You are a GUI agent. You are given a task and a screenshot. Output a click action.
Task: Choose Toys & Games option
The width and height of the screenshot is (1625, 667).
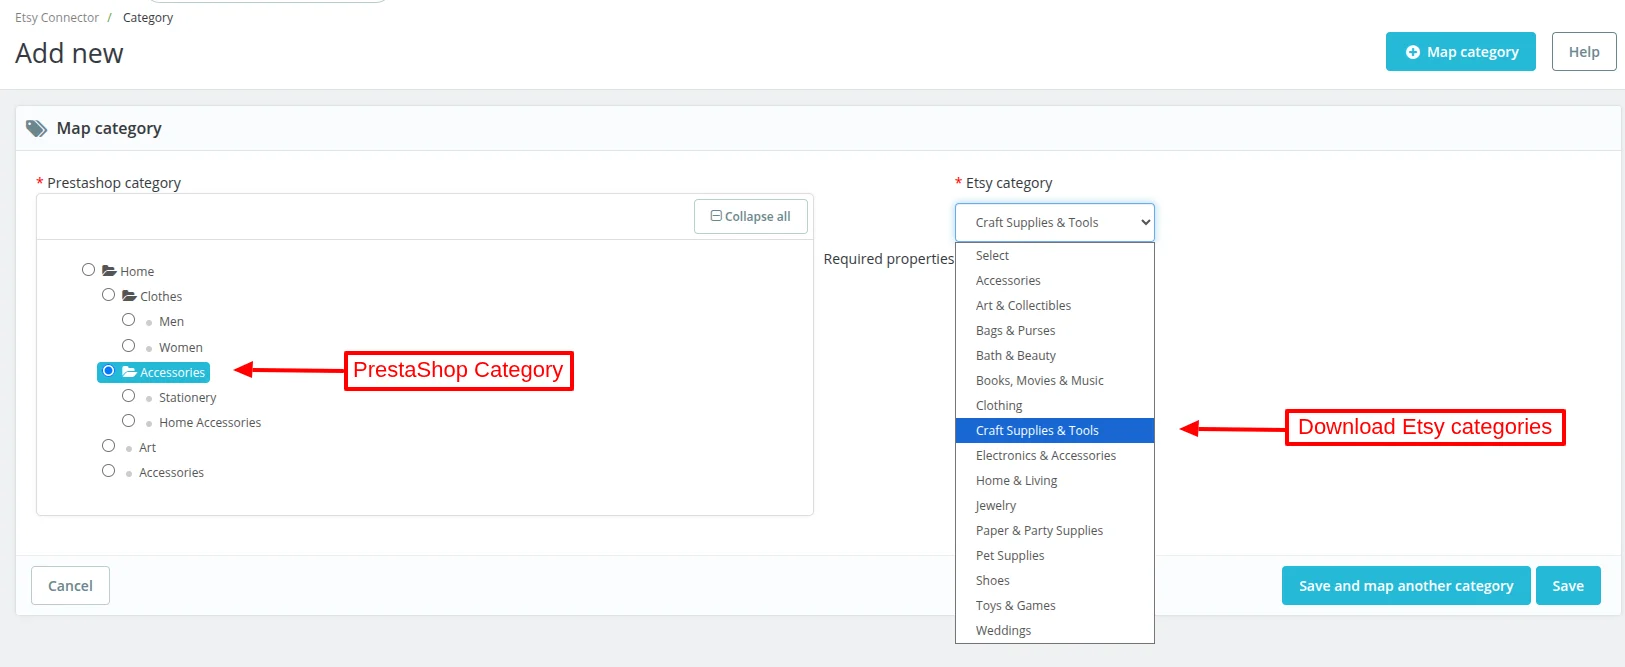click(x=1055, y=606)
